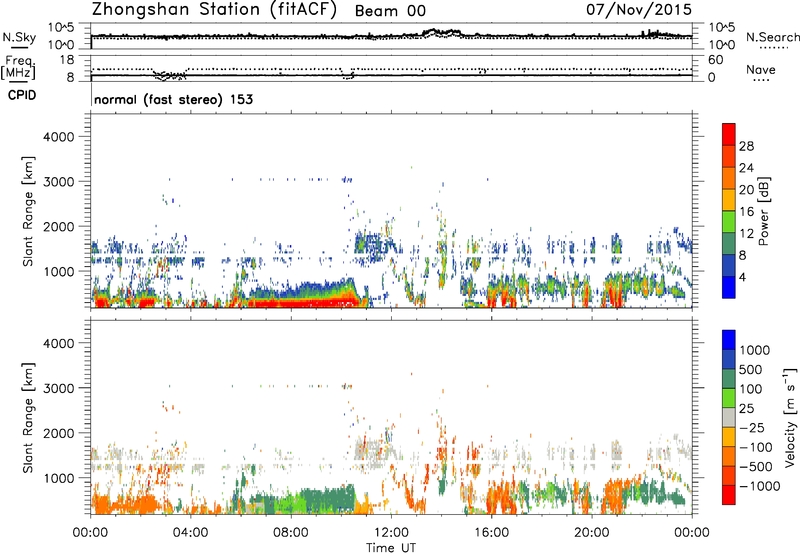Click the "24" label on the power colorbar

[746, 168]
